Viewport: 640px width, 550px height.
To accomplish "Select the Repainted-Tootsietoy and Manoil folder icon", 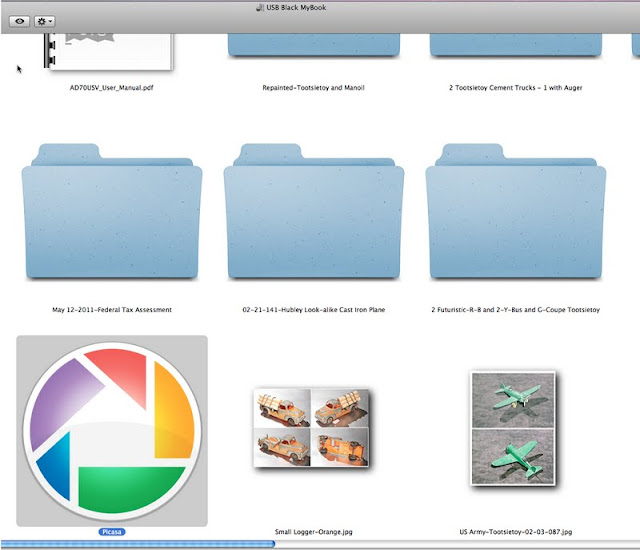I will click(x=313, y=45).
